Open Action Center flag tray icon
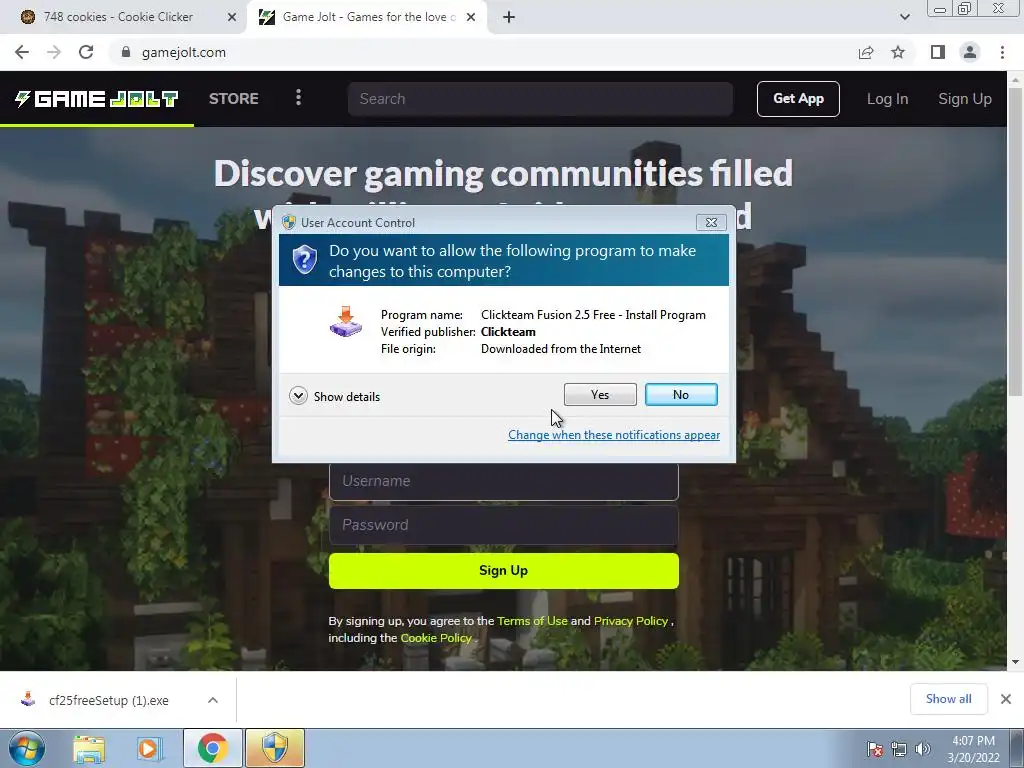Image resolution: width=1024 pixels, height=768 pixels. click(874, 749)
